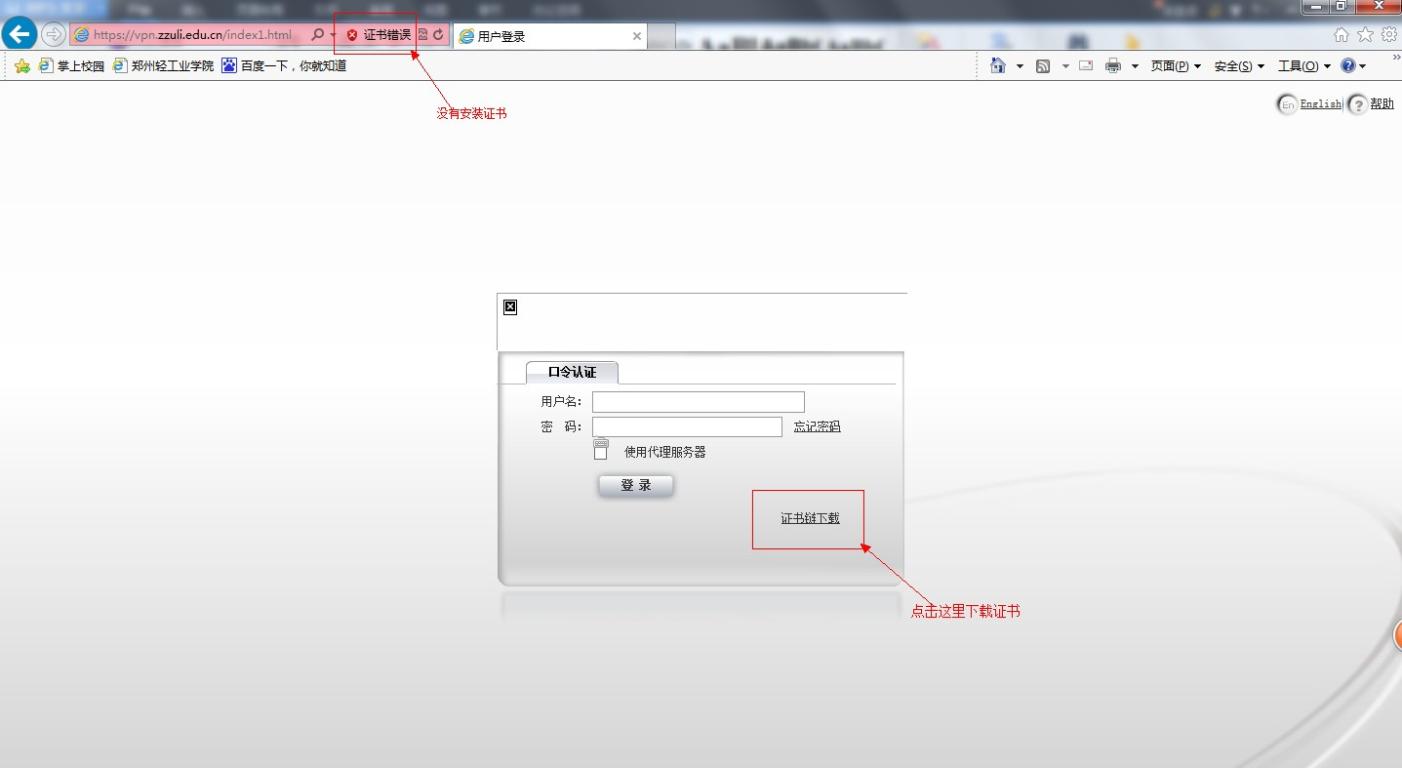Viewport: 1402px width, 768px height.
Task: Open the 忘记密码 link
Action: 817,427
